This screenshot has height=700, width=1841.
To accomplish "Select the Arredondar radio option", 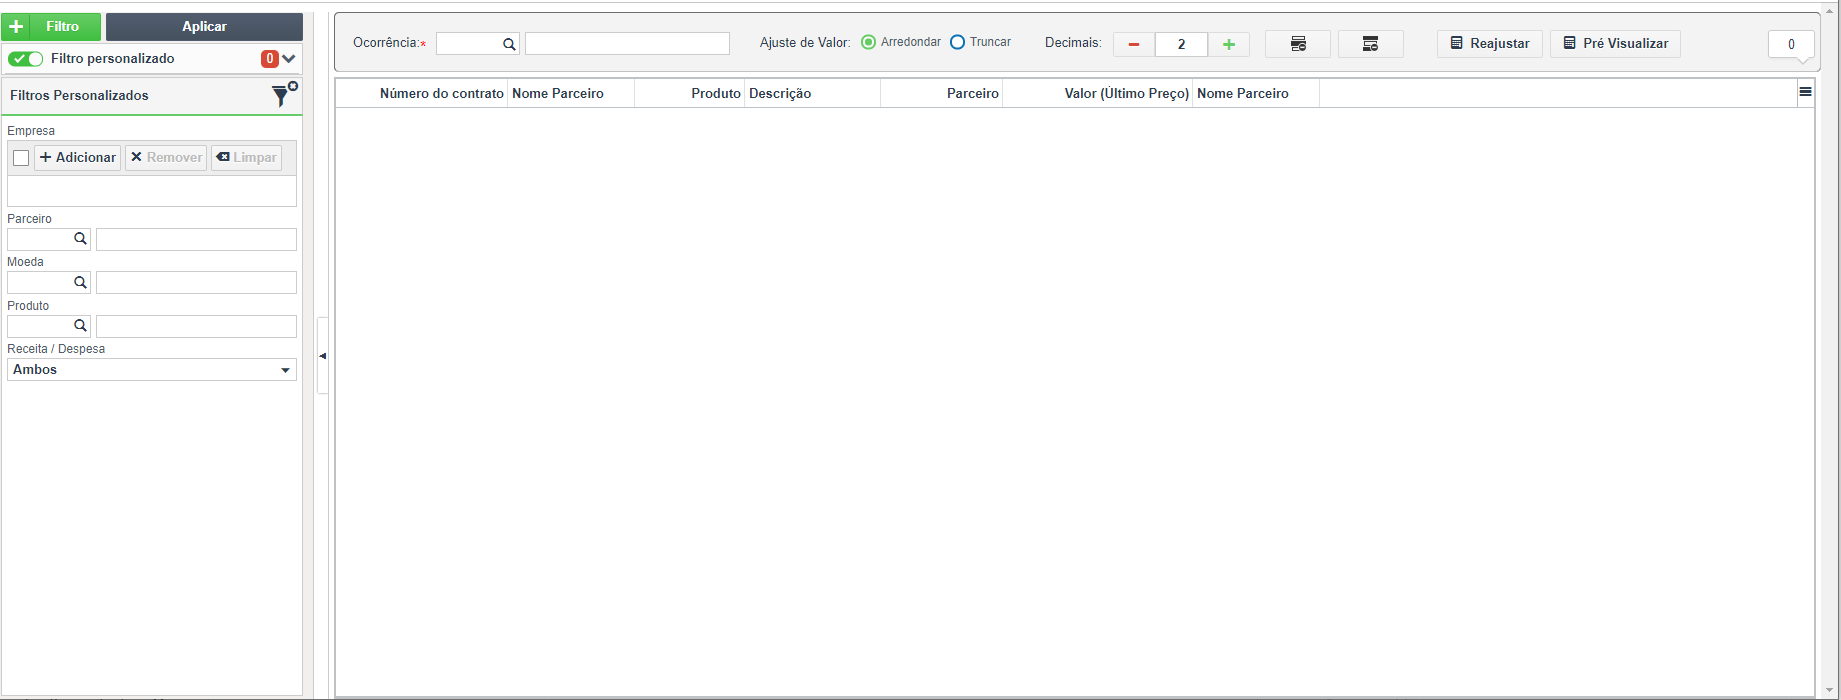I will (868, 42).
